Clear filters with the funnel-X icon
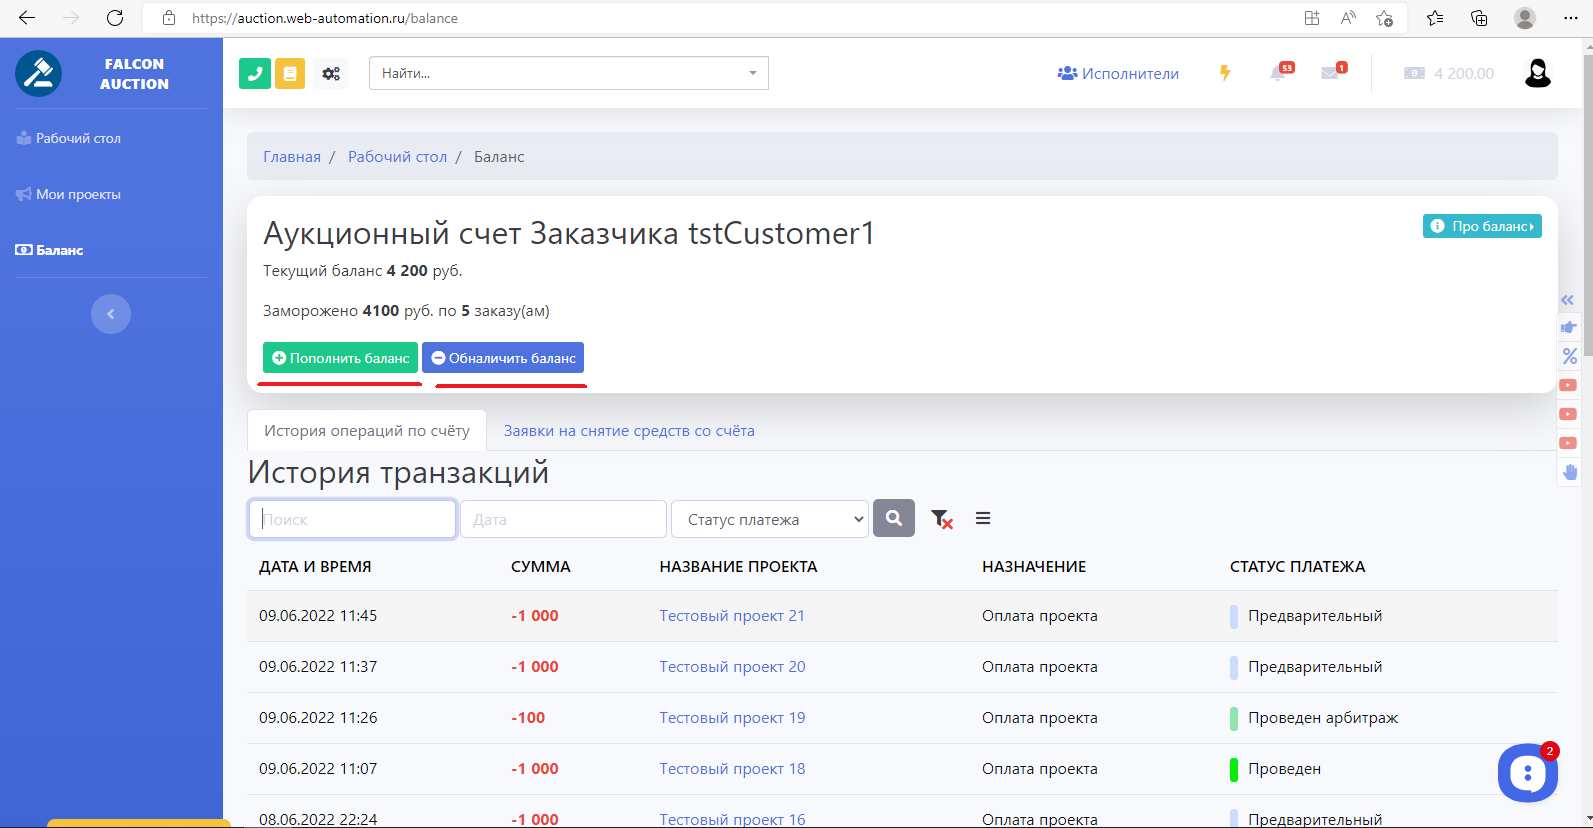Image resolution: width=1593 pixels, height=828 pixels. [941, 519]
